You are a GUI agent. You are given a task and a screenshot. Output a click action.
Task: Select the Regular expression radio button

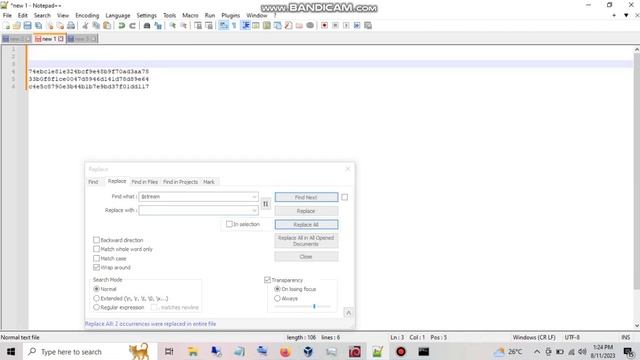click(96, 307)
